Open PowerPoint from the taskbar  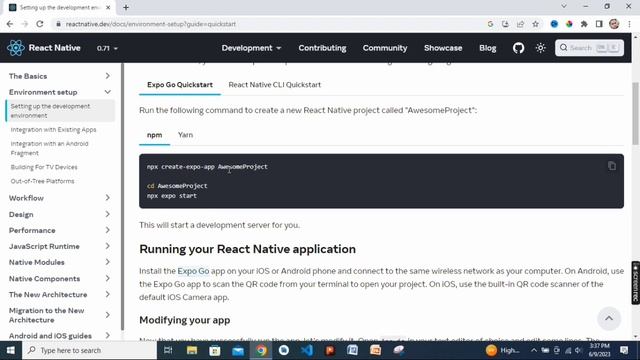coord(330,350)
